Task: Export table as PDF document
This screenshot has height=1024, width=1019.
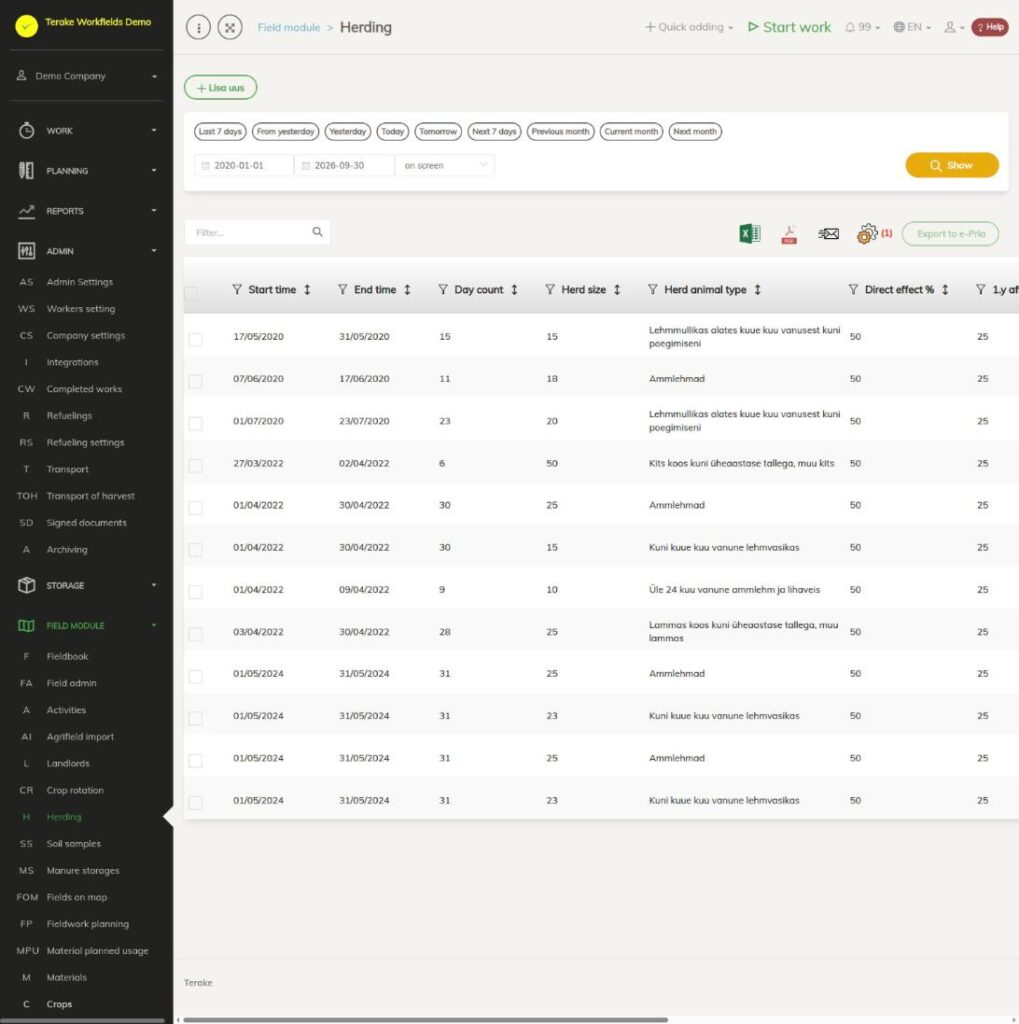Action: [x=789, y=234]
